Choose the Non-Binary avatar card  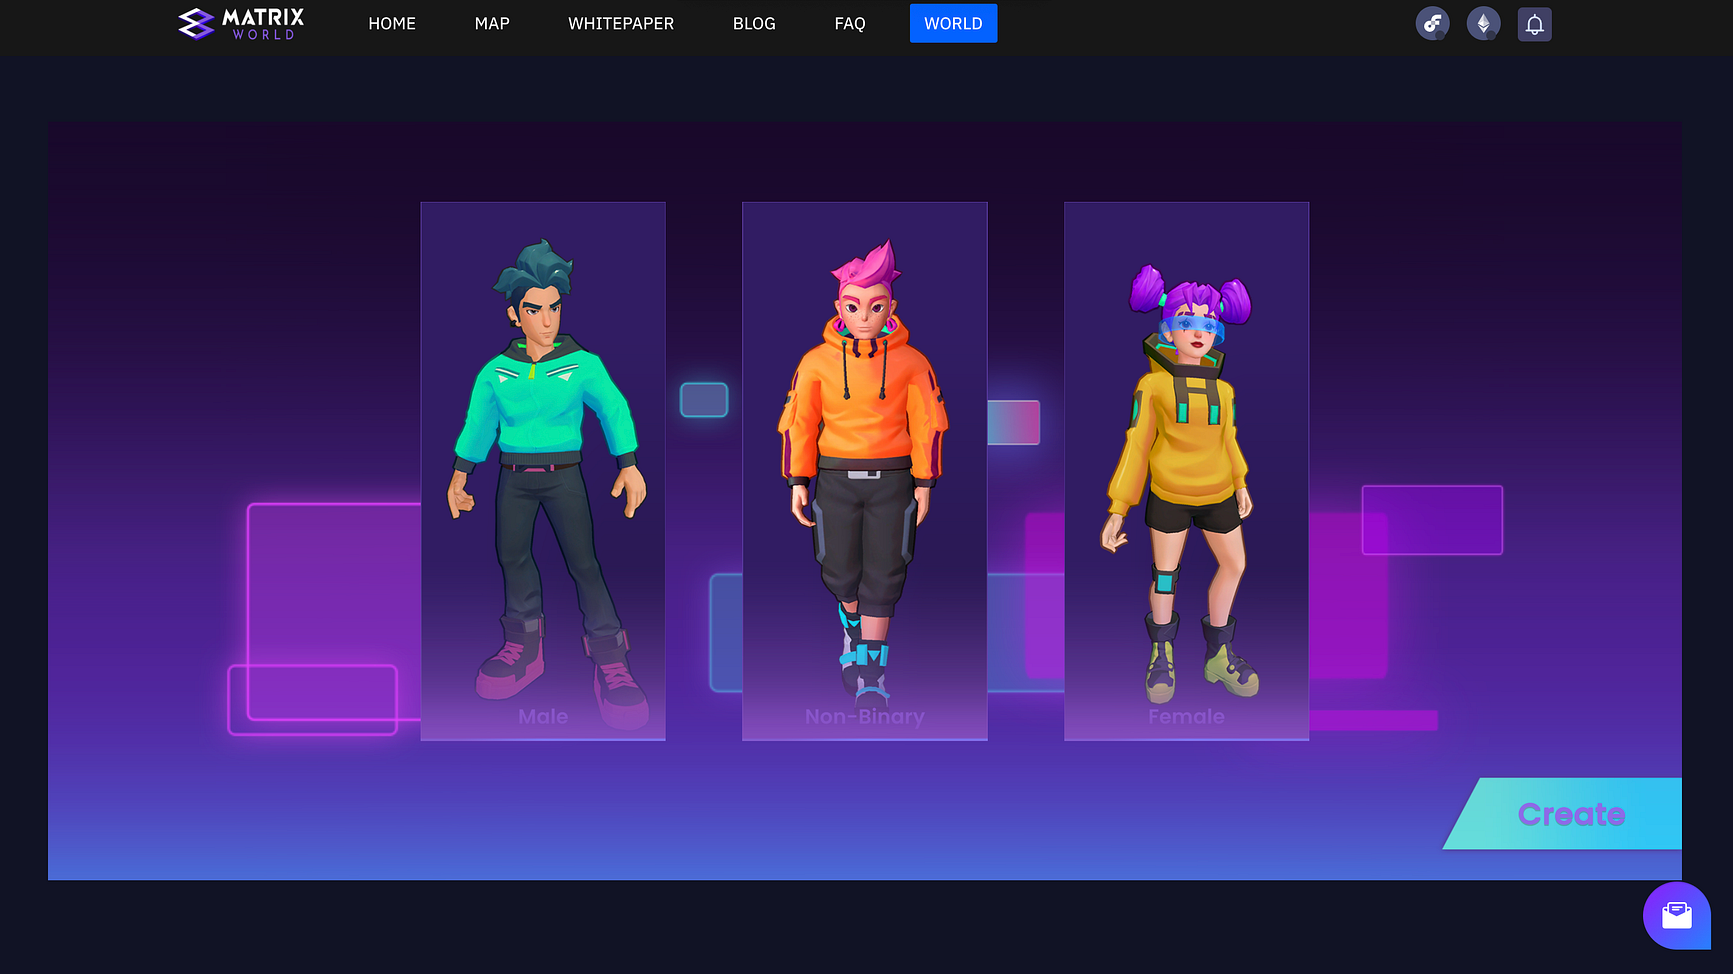click(x=865, y=470)
